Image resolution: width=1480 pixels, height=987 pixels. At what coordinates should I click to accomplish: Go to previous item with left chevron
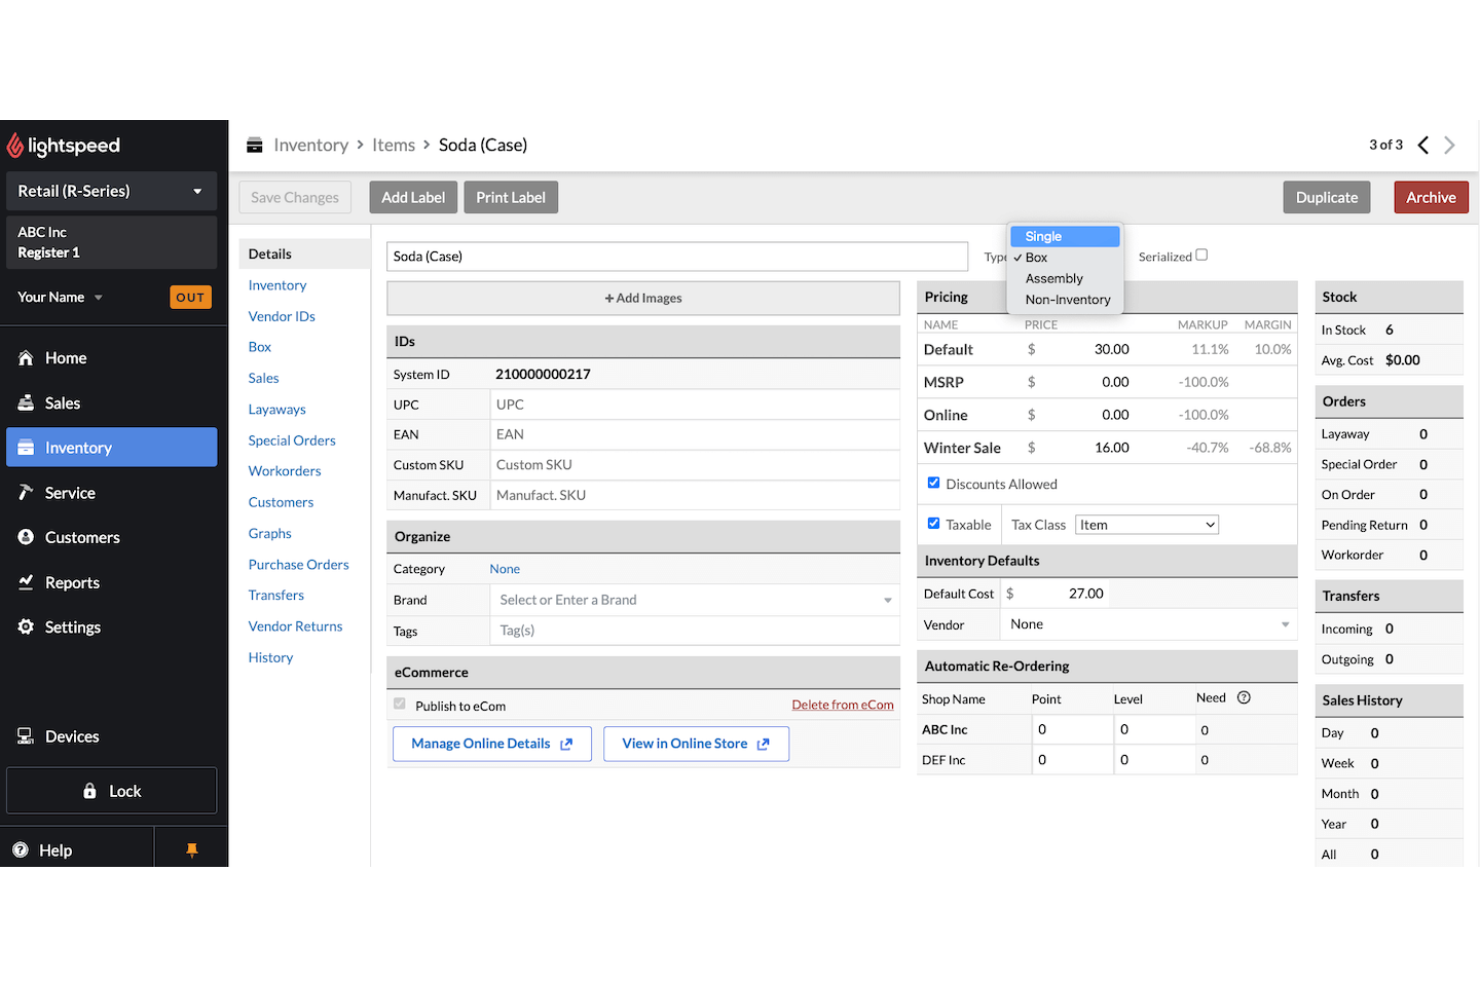click(x=1423, y=145)
